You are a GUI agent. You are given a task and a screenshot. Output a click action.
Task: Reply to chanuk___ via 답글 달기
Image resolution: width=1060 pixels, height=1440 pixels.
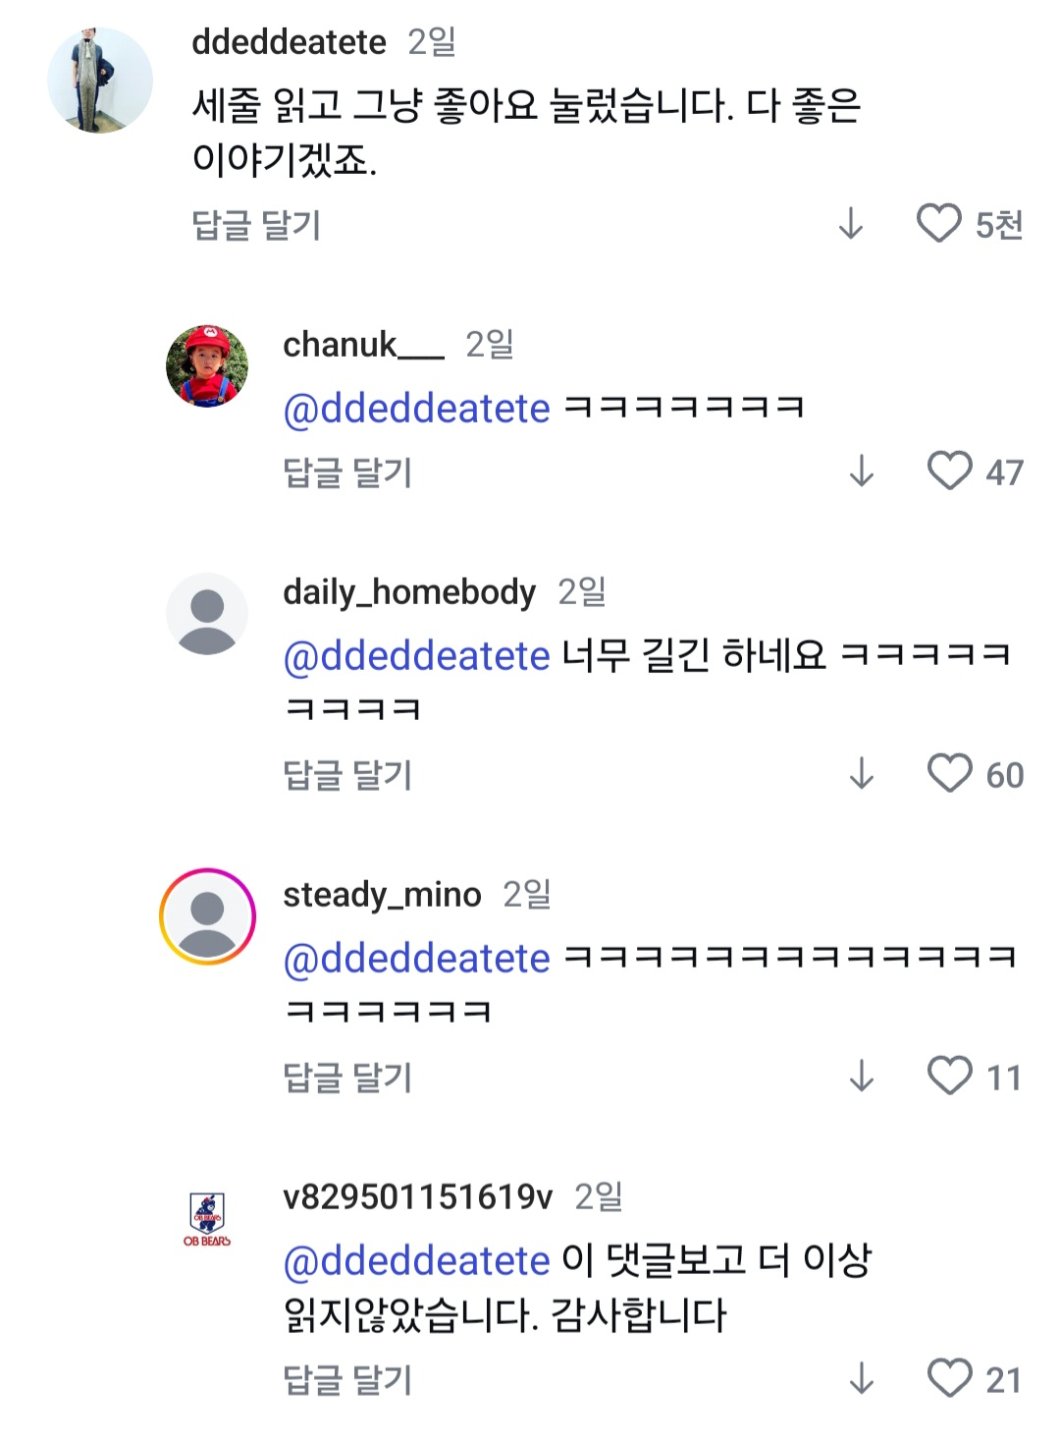347,472
